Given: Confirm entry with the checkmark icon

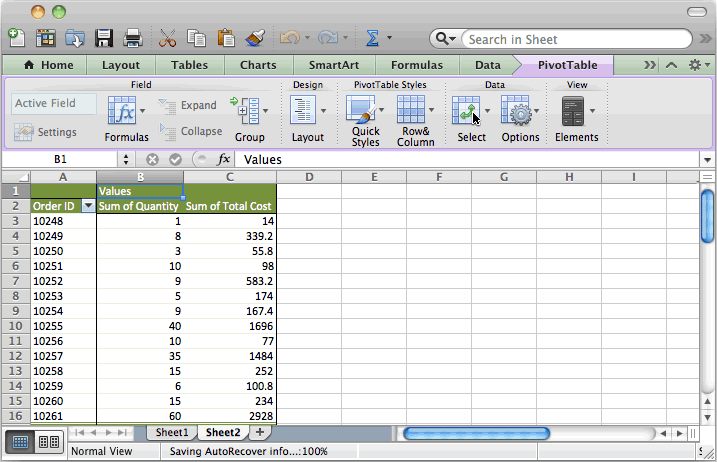Looking at the screenshot, I should 175,159.
